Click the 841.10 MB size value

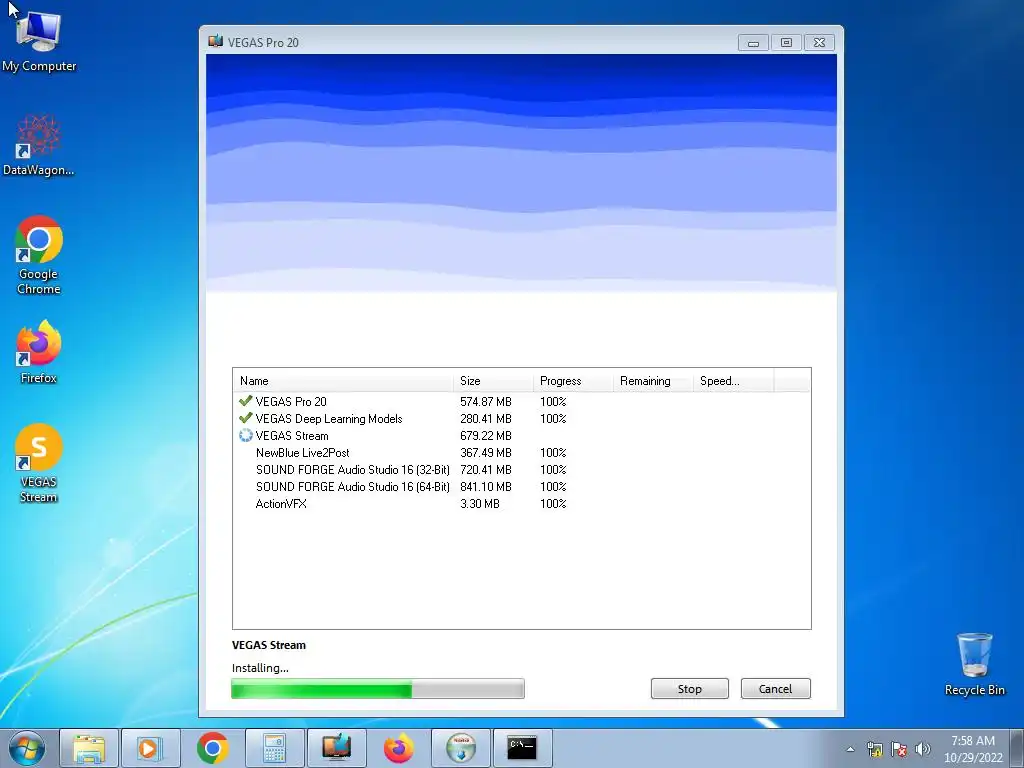486,487
